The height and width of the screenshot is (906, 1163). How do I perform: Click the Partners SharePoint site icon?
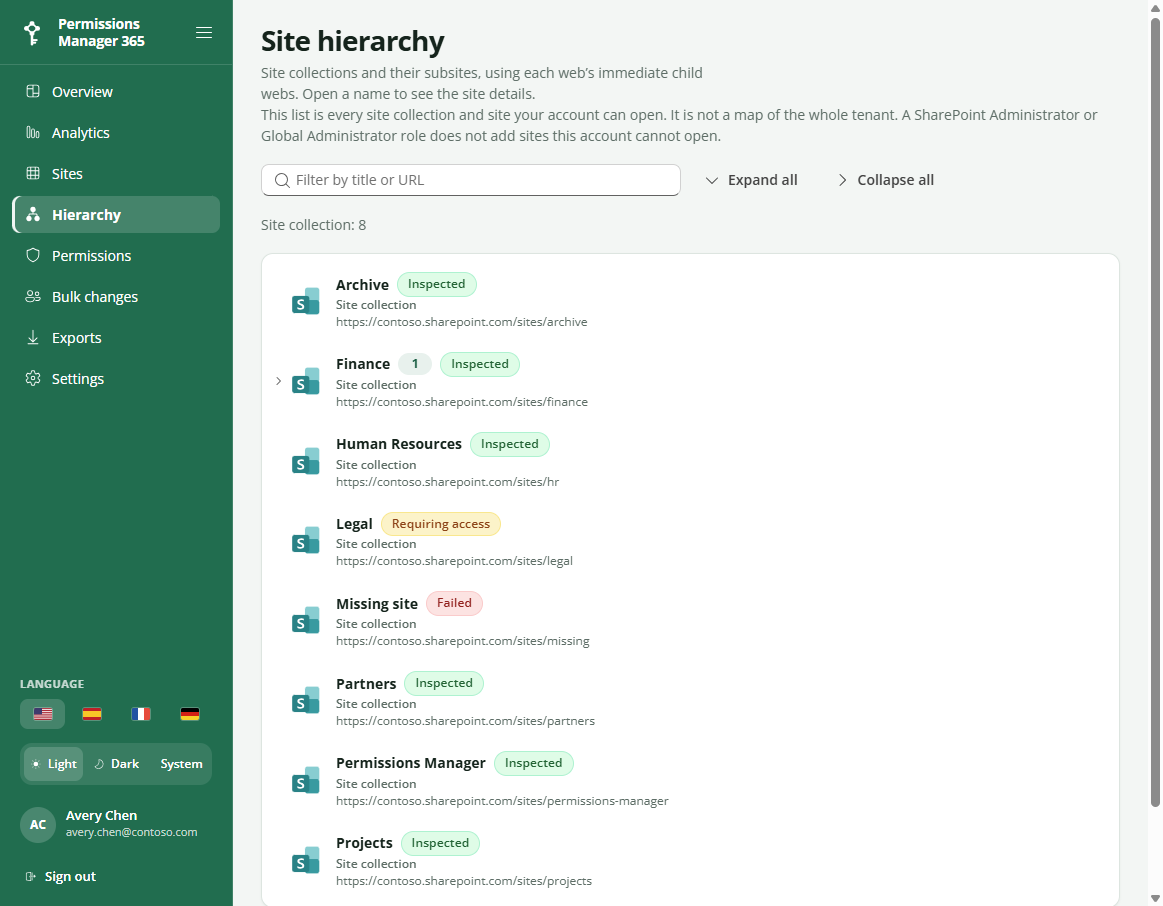(306, 701)
